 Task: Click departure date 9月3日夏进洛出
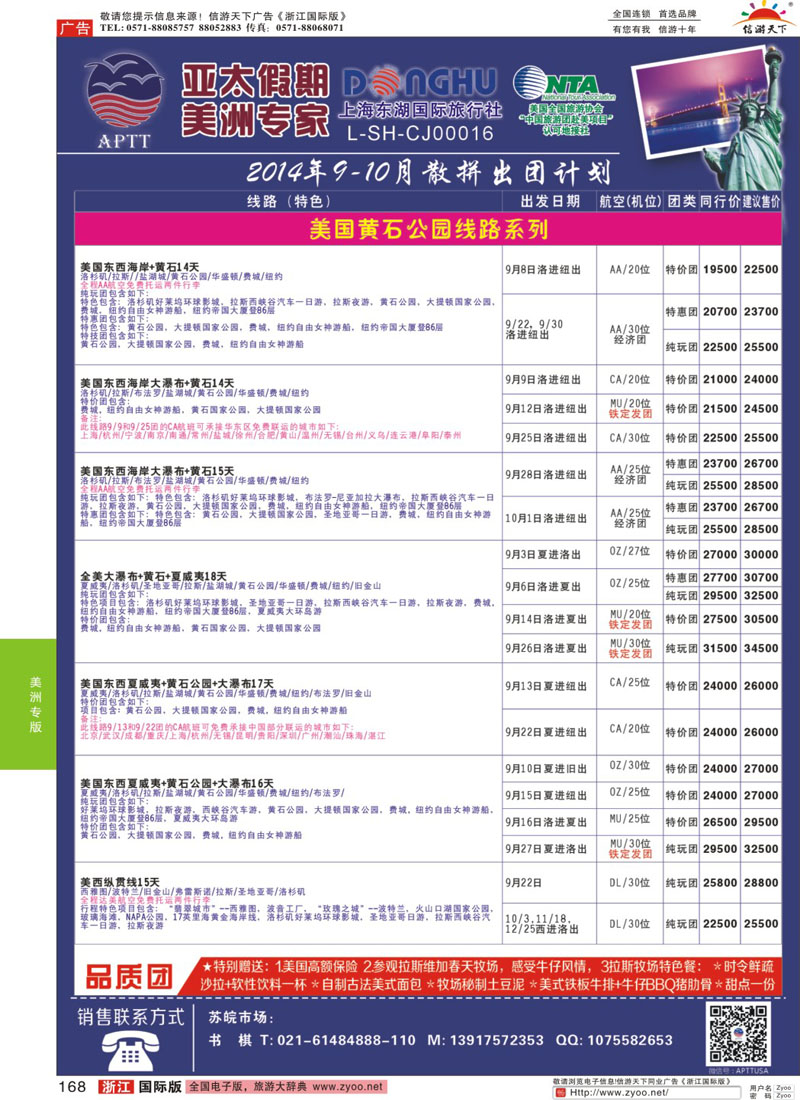click(x=543, y=554)
